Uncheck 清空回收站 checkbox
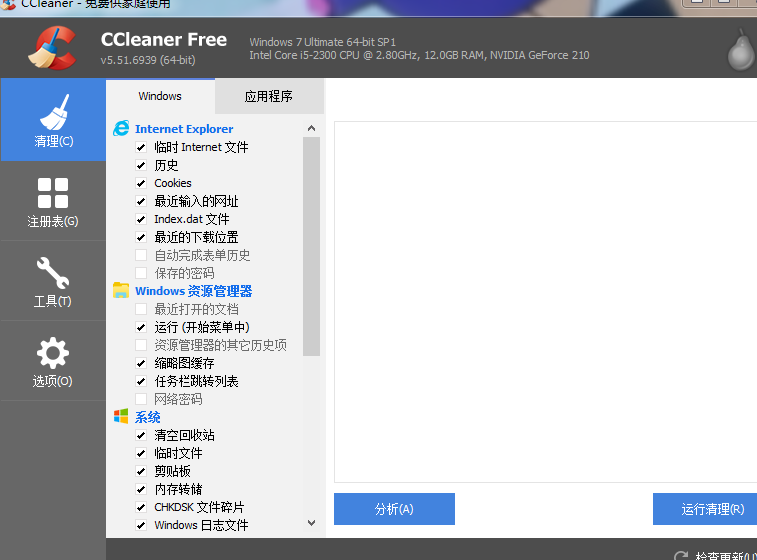 [141, 435]
